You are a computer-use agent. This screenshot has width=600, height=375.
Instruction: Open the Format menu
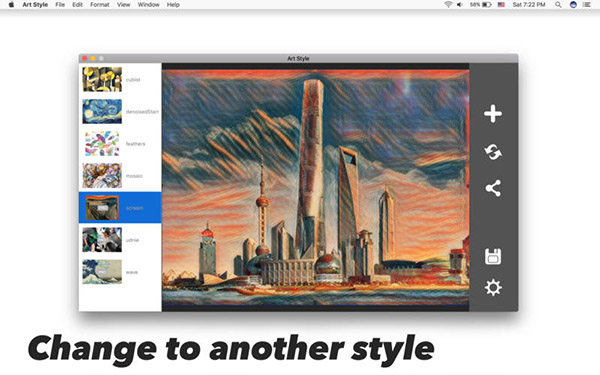click(100, 5)
